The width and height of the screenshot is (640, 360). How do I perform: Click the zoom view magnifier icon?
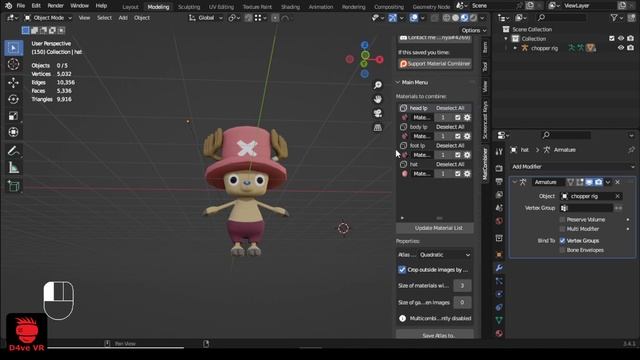(378, 84)
